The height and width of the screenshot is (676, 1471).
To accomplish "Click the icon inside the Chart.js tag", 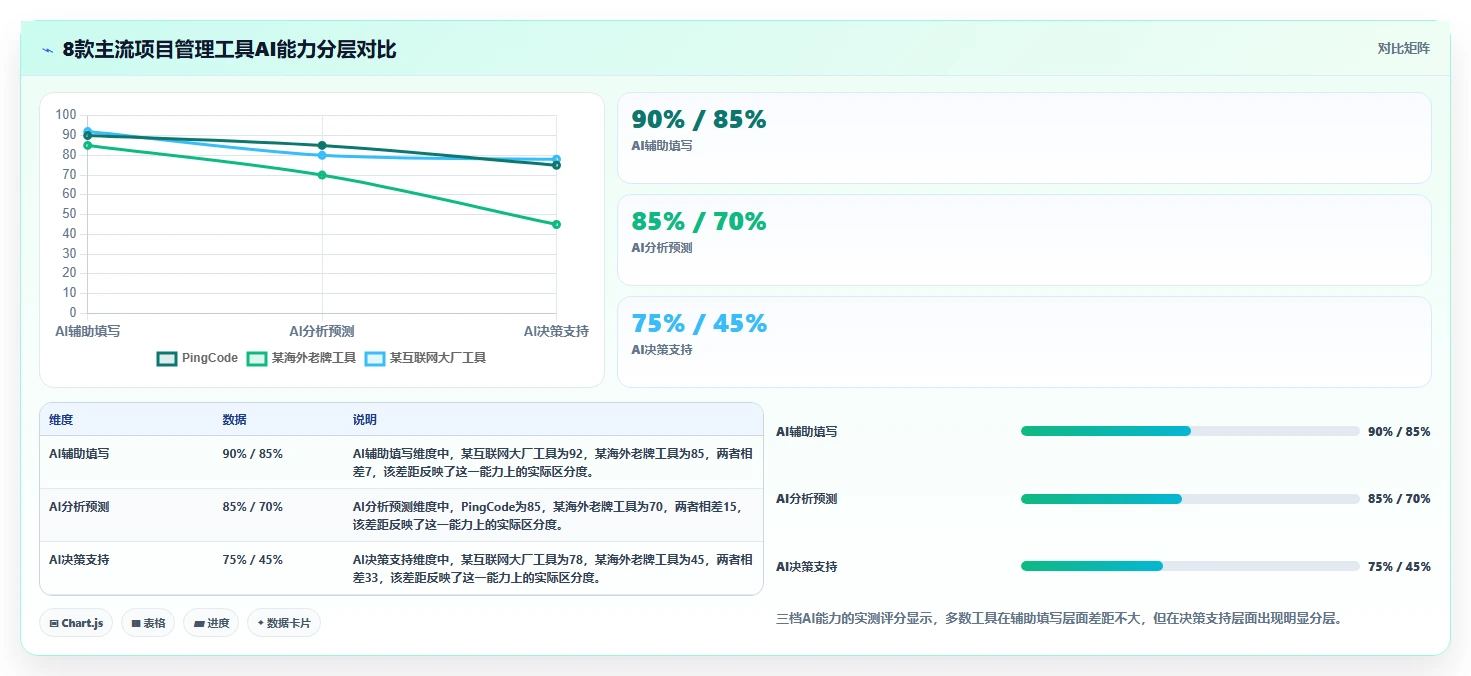I will pos(54,623).
